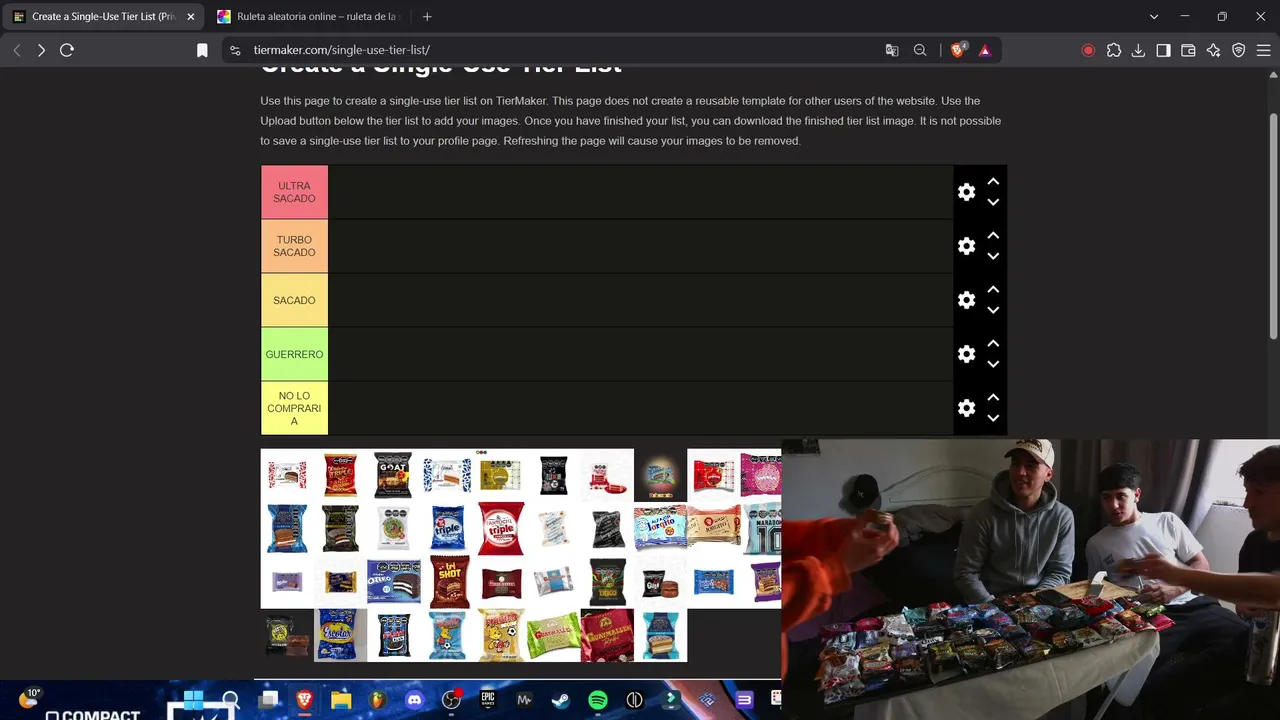Open Discord from the taskbar
1280x720 pixels.
coord(414,700)
